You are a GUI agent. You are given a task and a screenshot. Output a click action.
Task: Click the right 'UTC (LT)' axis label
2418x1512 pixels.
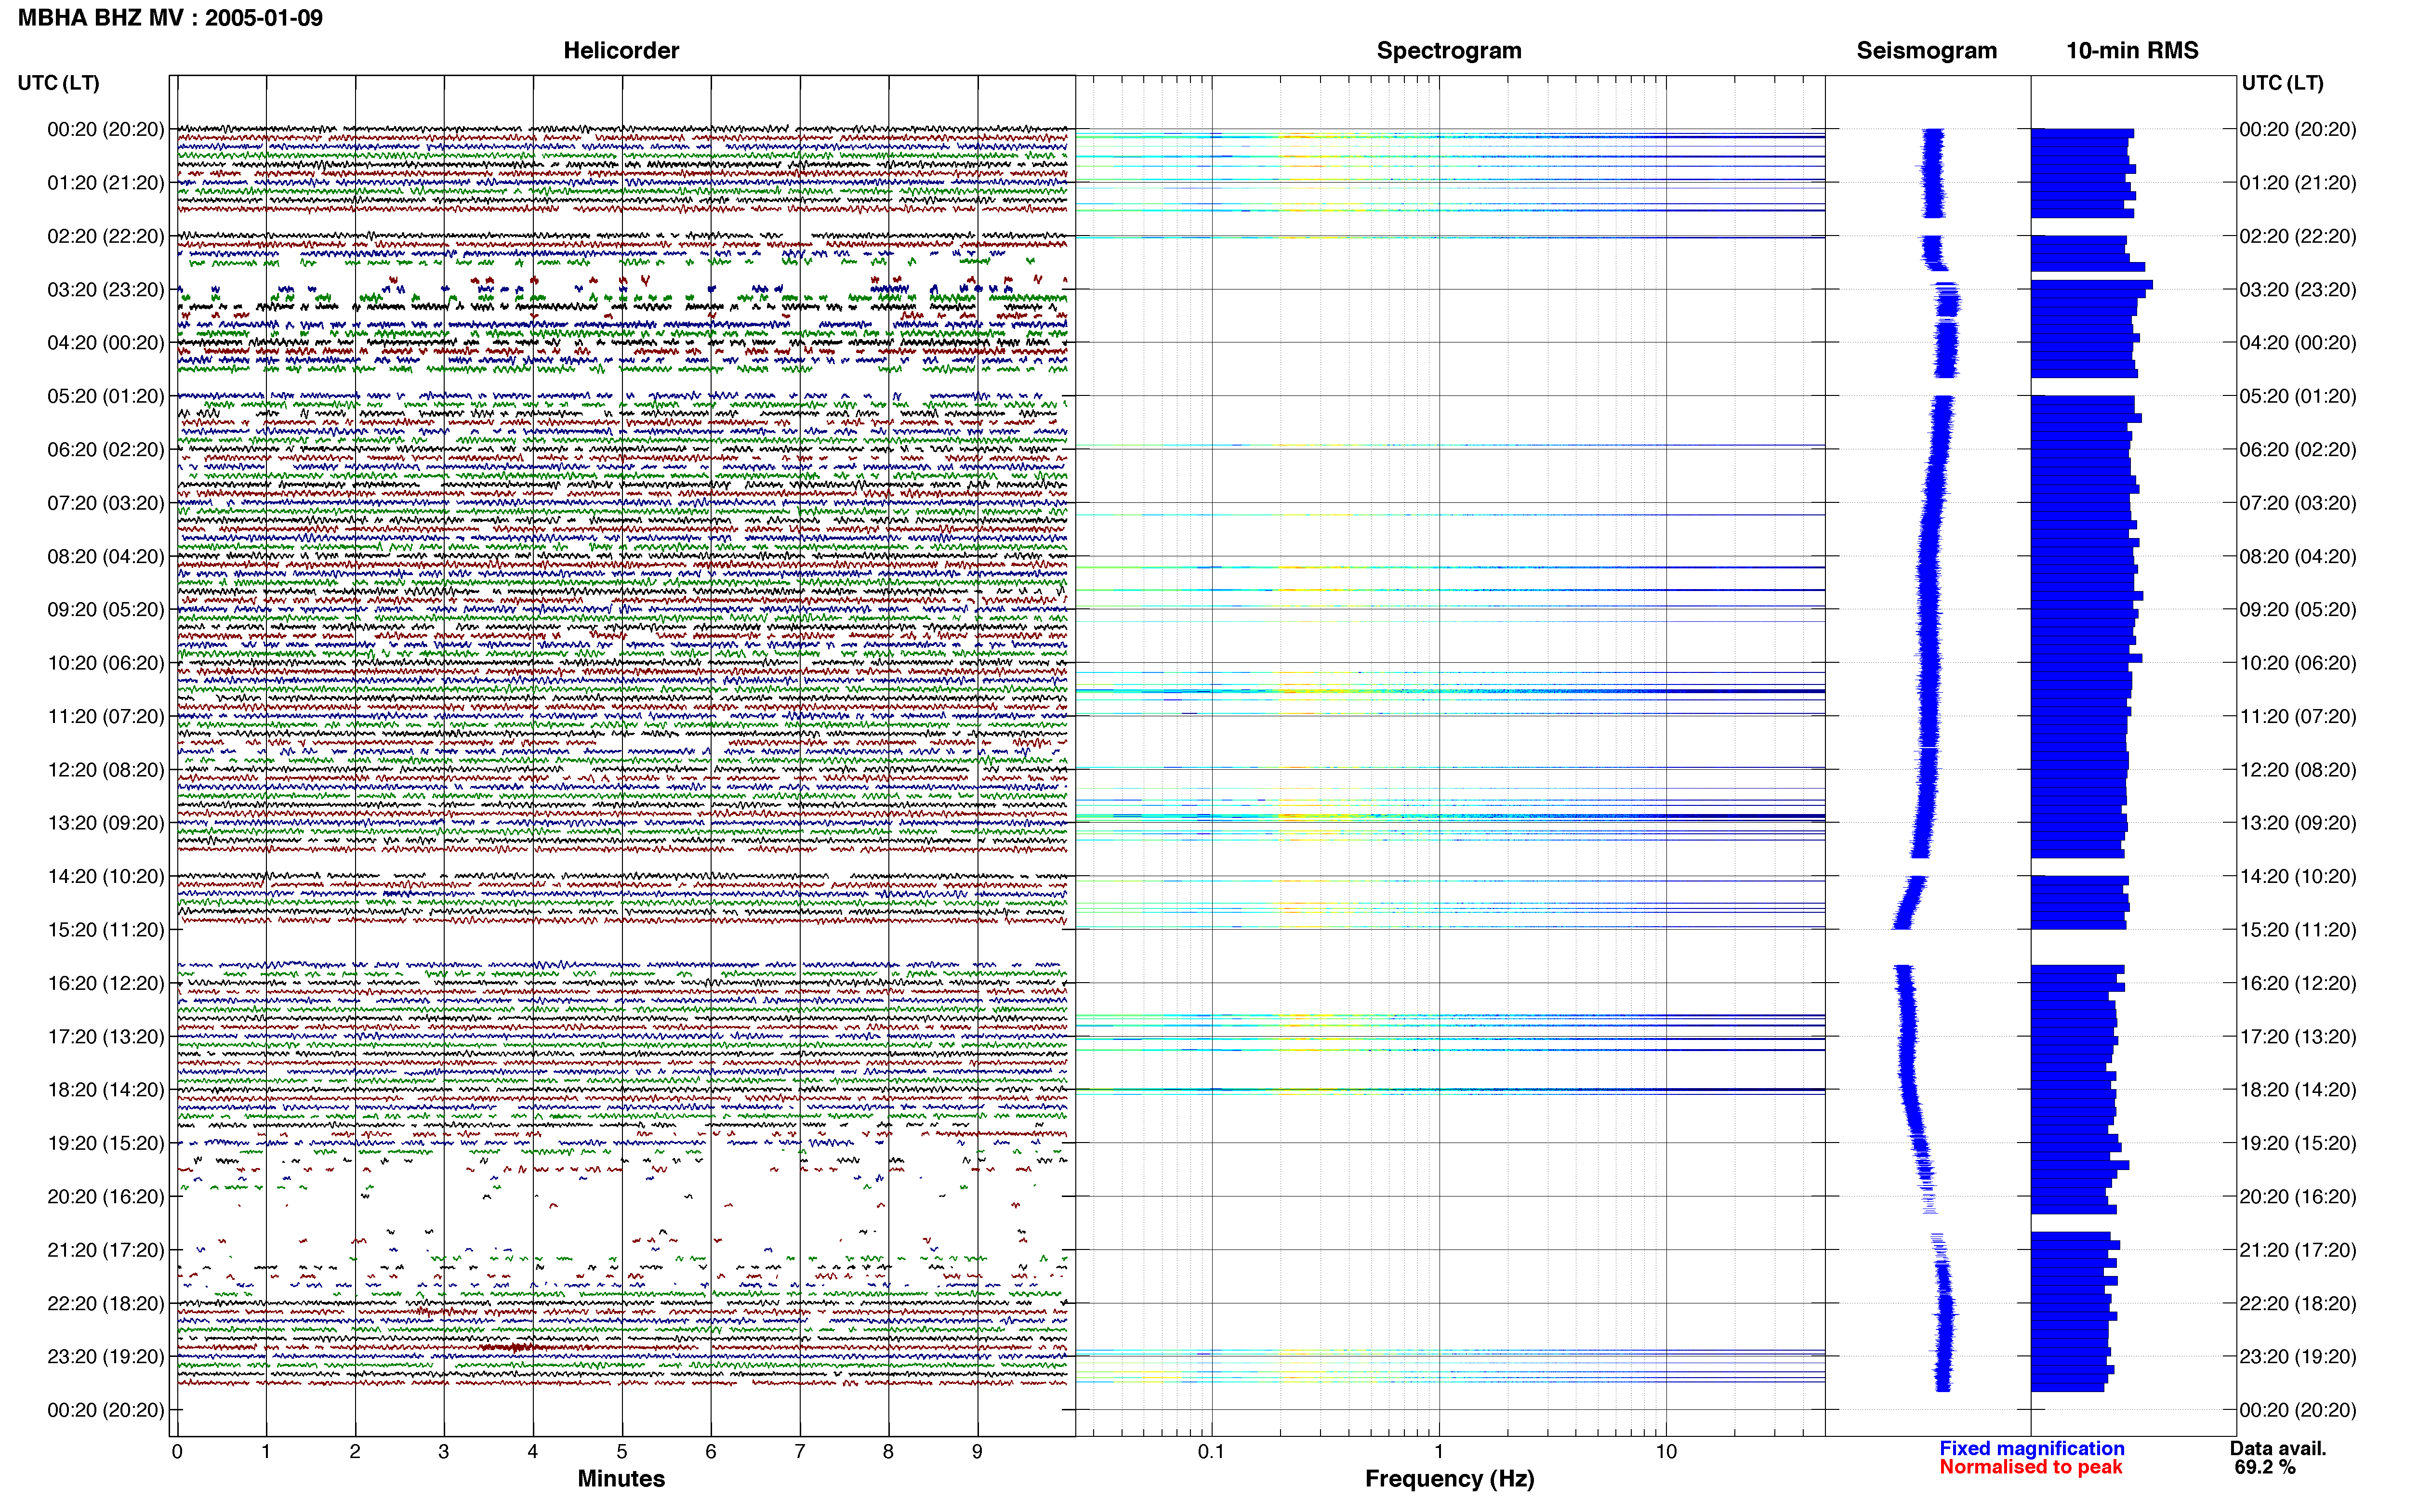2282,83
